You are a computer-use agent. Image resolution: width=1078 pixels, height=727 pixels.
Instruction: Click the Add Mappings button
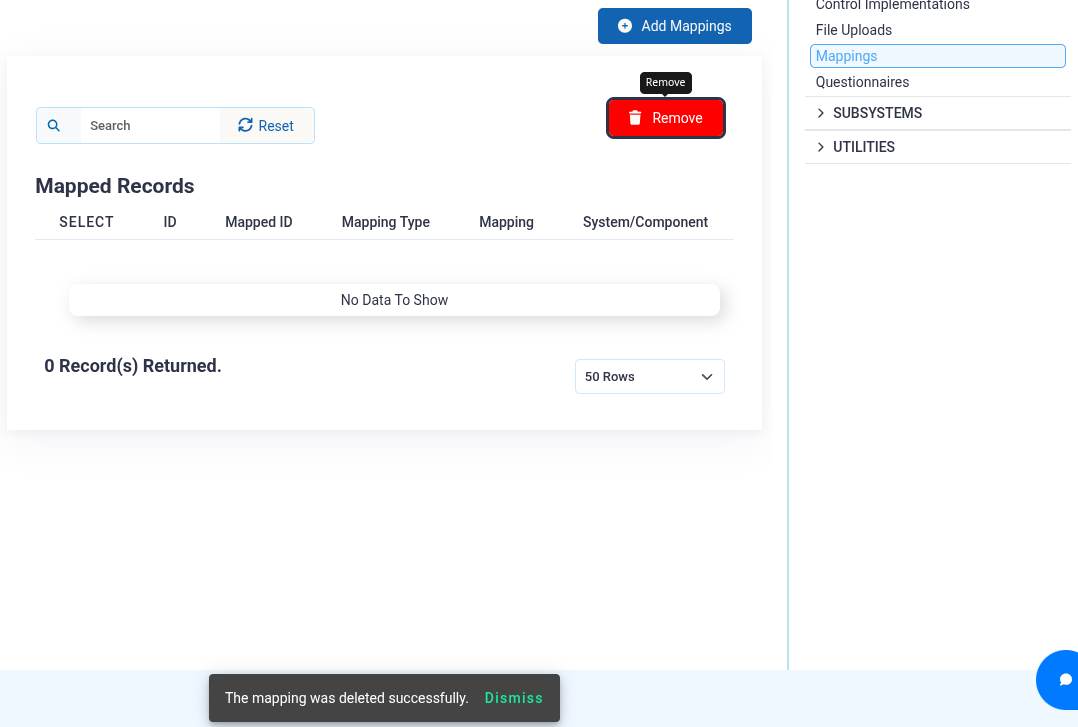tap(674, 26)
